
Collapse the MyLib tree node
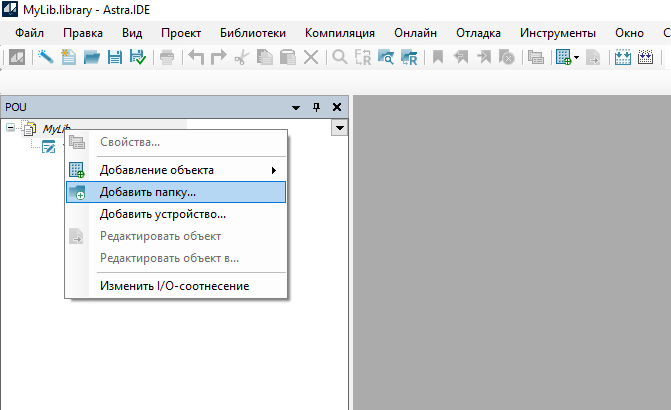(11, 128)
